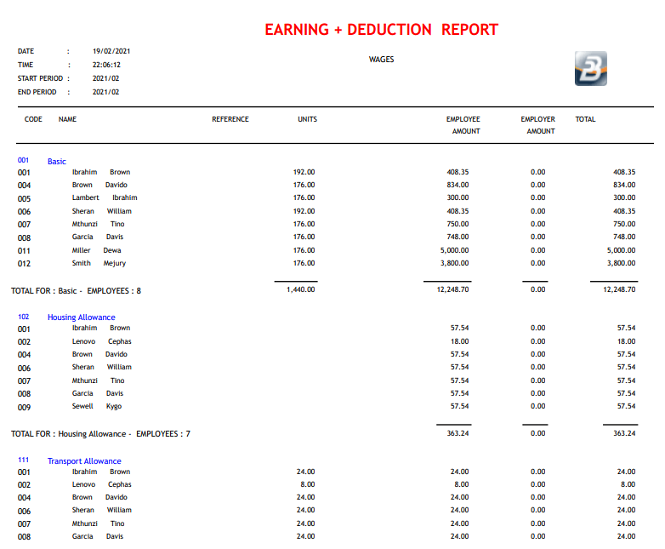This screenshot has height=549, width=665.
Task: Click Lenovo Cephas in Housing Allowance
Action: click(101, 342)
